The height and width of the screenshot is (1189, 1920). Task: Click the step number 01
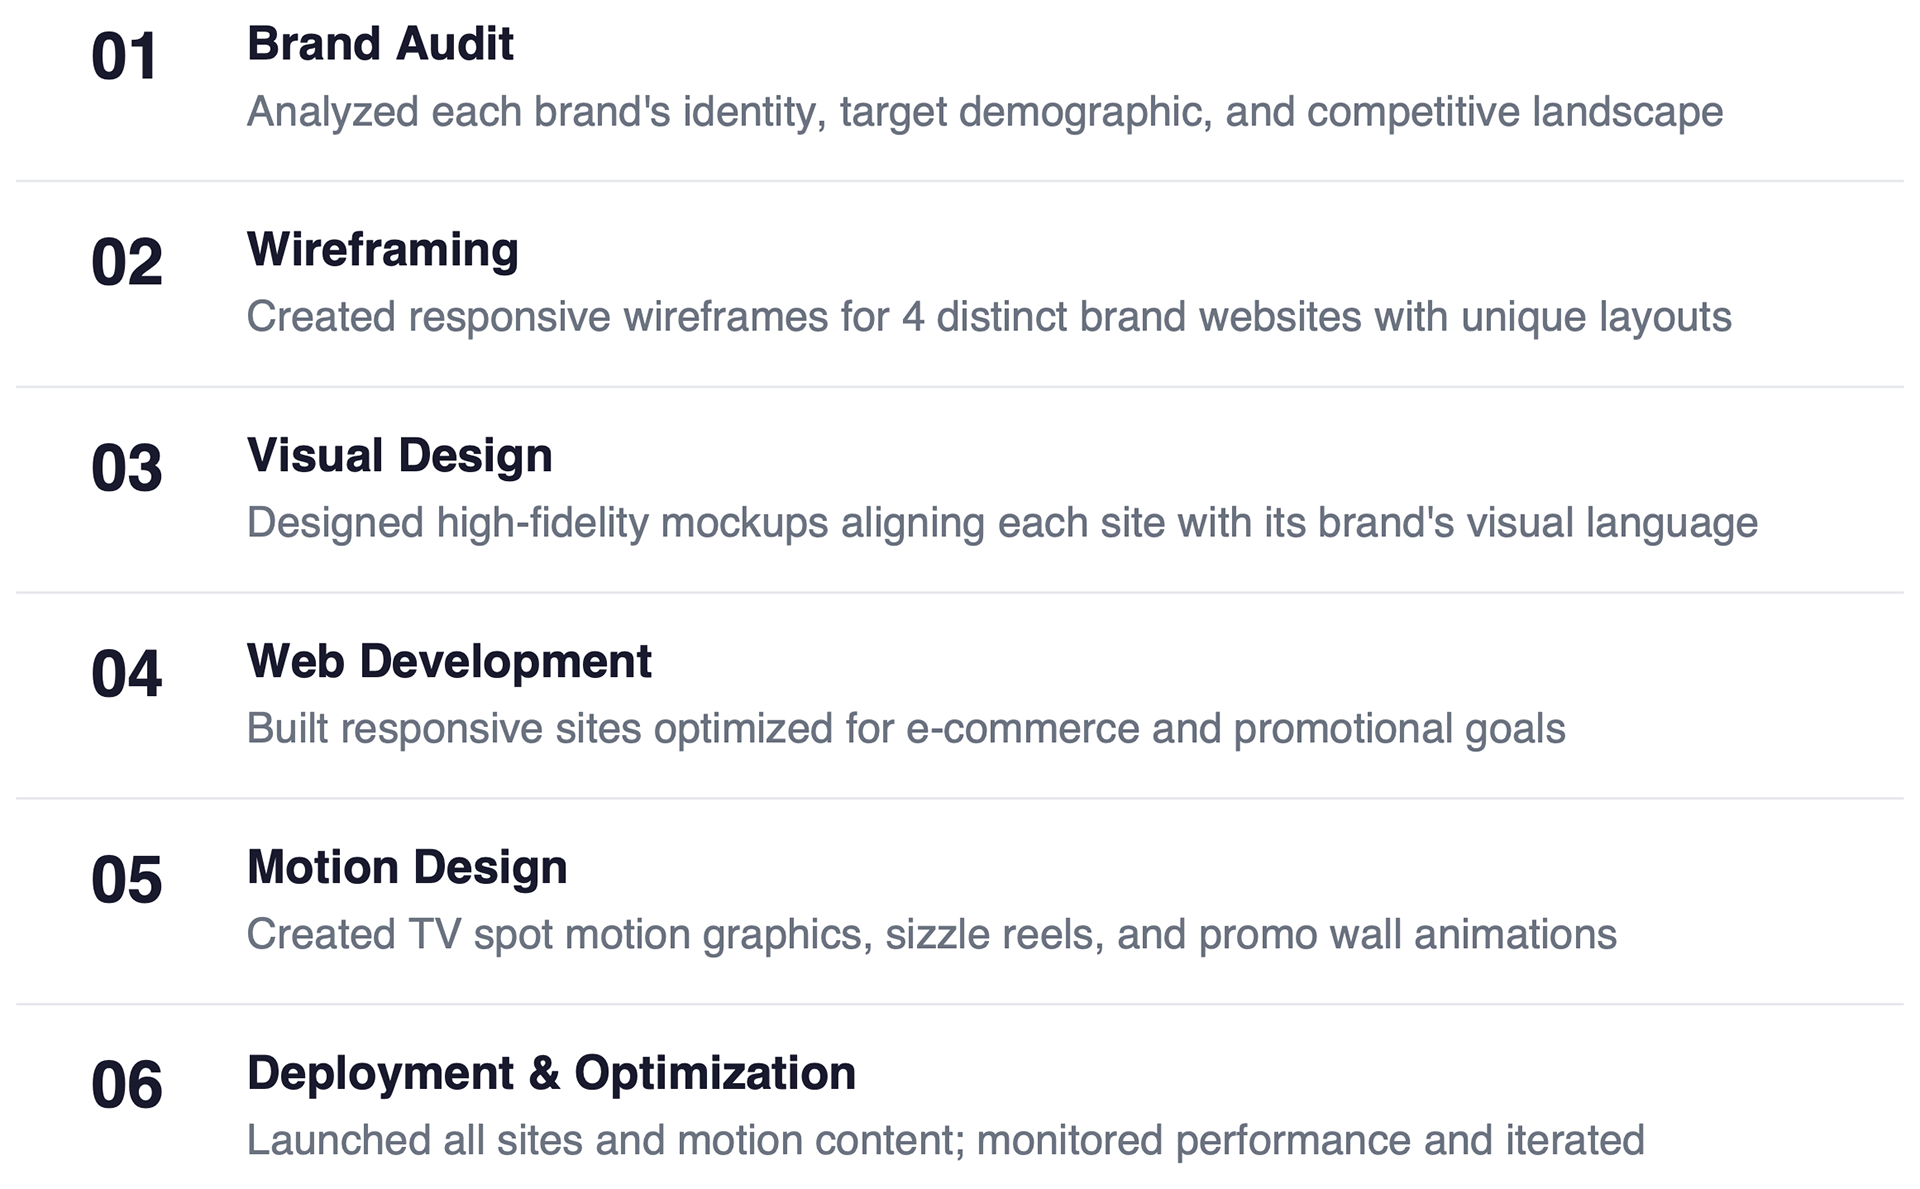[x=125, y=57]
